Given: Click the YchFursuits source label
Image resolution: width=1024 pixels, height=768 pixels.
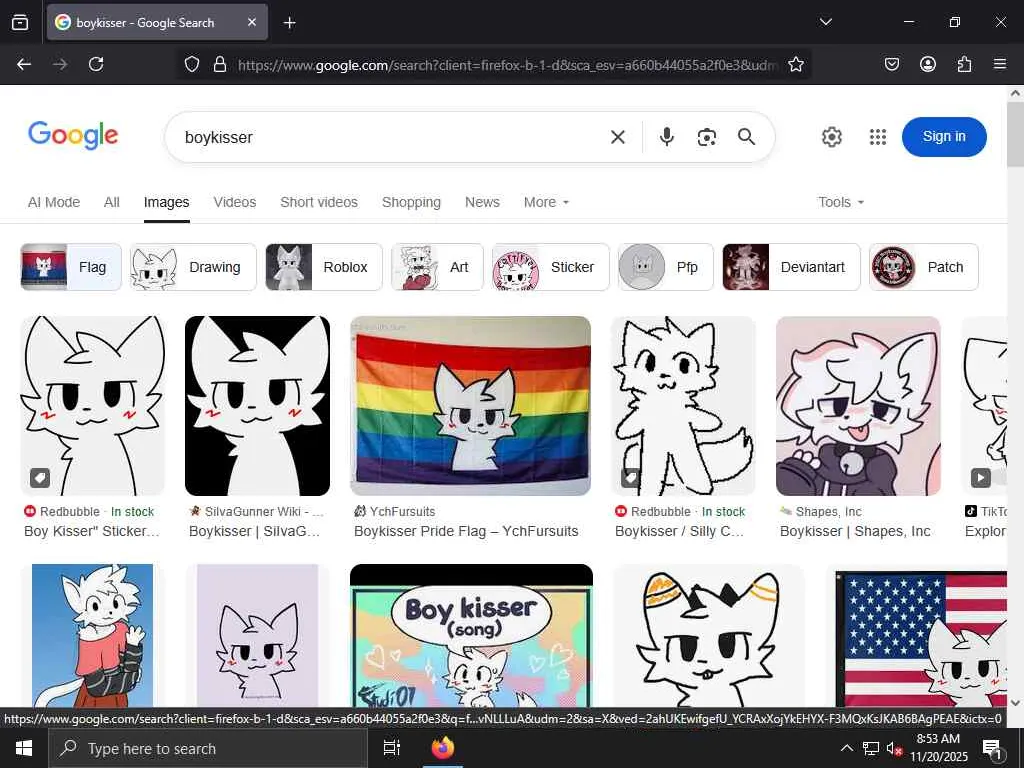Looking at the screenshot, I should tap(394, 511).
